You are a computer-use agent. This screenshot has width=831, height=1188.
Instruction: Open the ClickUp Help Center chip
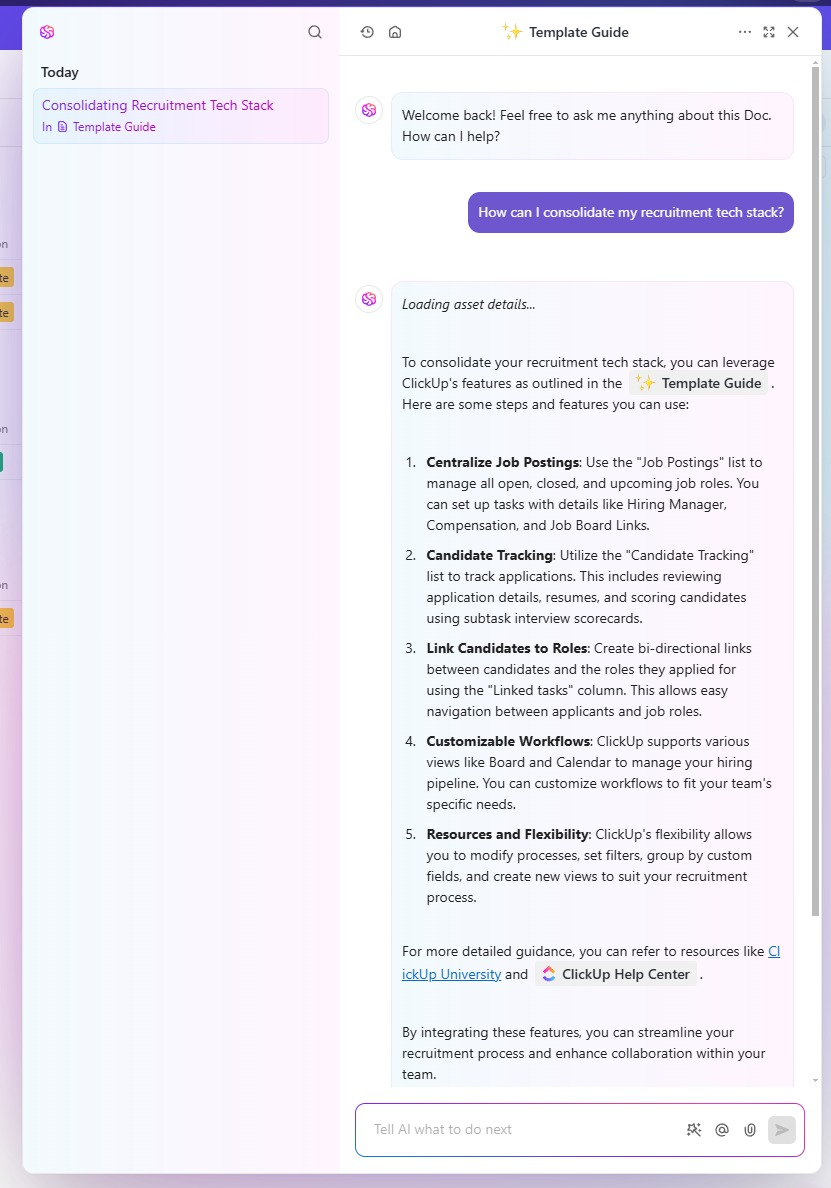616,974
